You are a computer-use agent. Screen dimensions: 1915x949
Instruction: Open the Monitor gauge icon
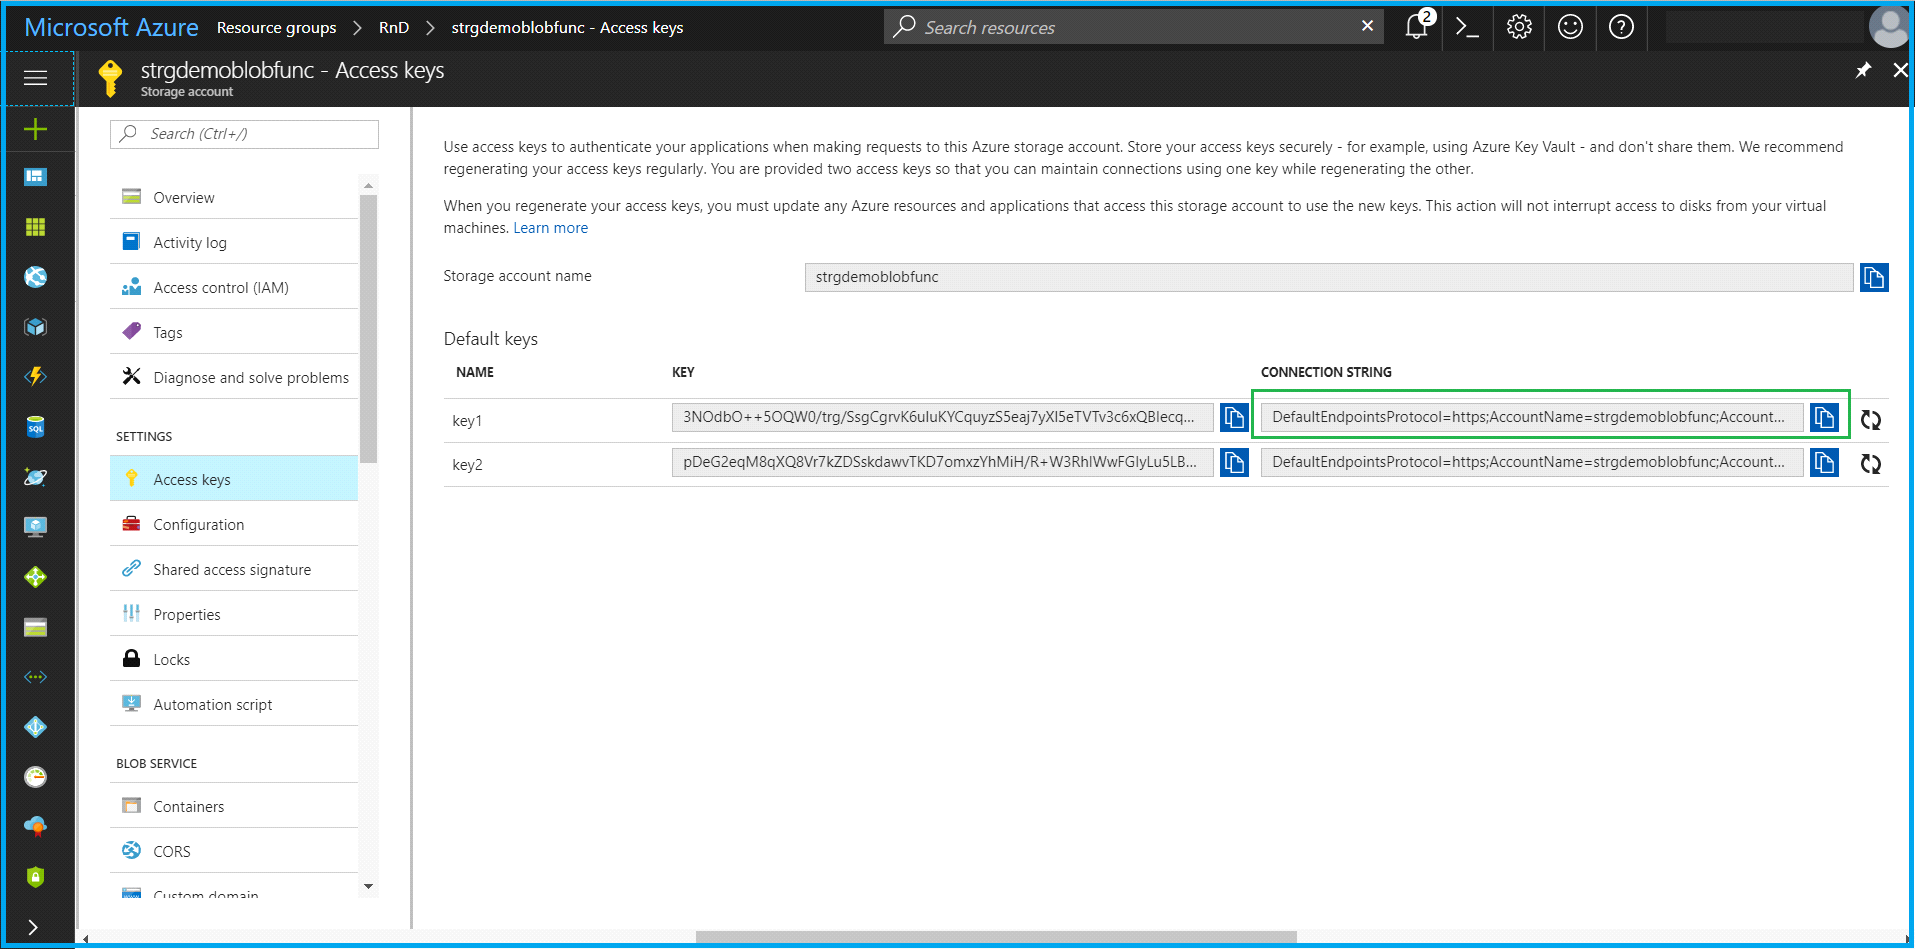tap(36, 777)
